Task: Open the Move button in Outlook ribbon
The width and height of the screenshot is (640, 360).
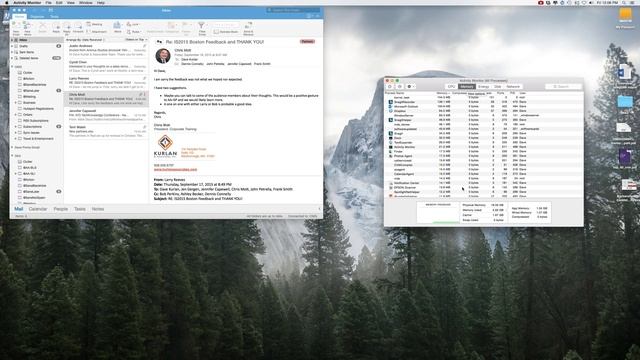Action: point(118,27)
